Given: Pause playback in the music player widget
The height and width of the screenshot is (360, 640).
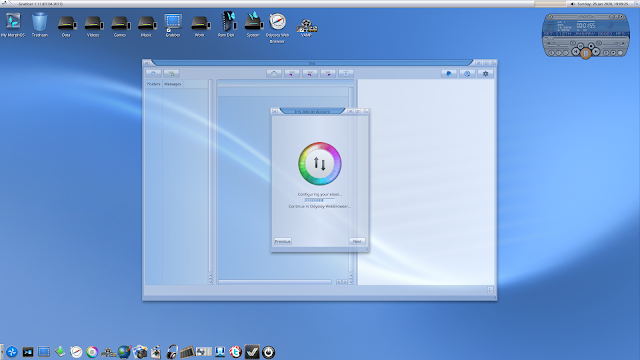Looking at the screenshot, I should pos(586,53).
